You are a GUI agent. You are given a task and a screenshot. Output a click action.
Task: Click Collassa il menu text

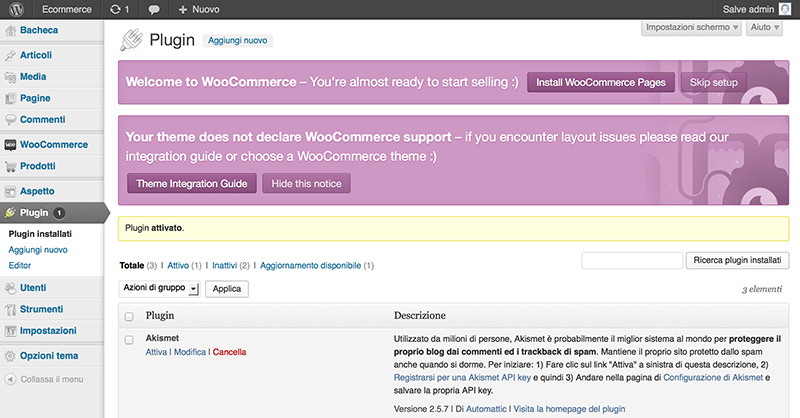52,379
